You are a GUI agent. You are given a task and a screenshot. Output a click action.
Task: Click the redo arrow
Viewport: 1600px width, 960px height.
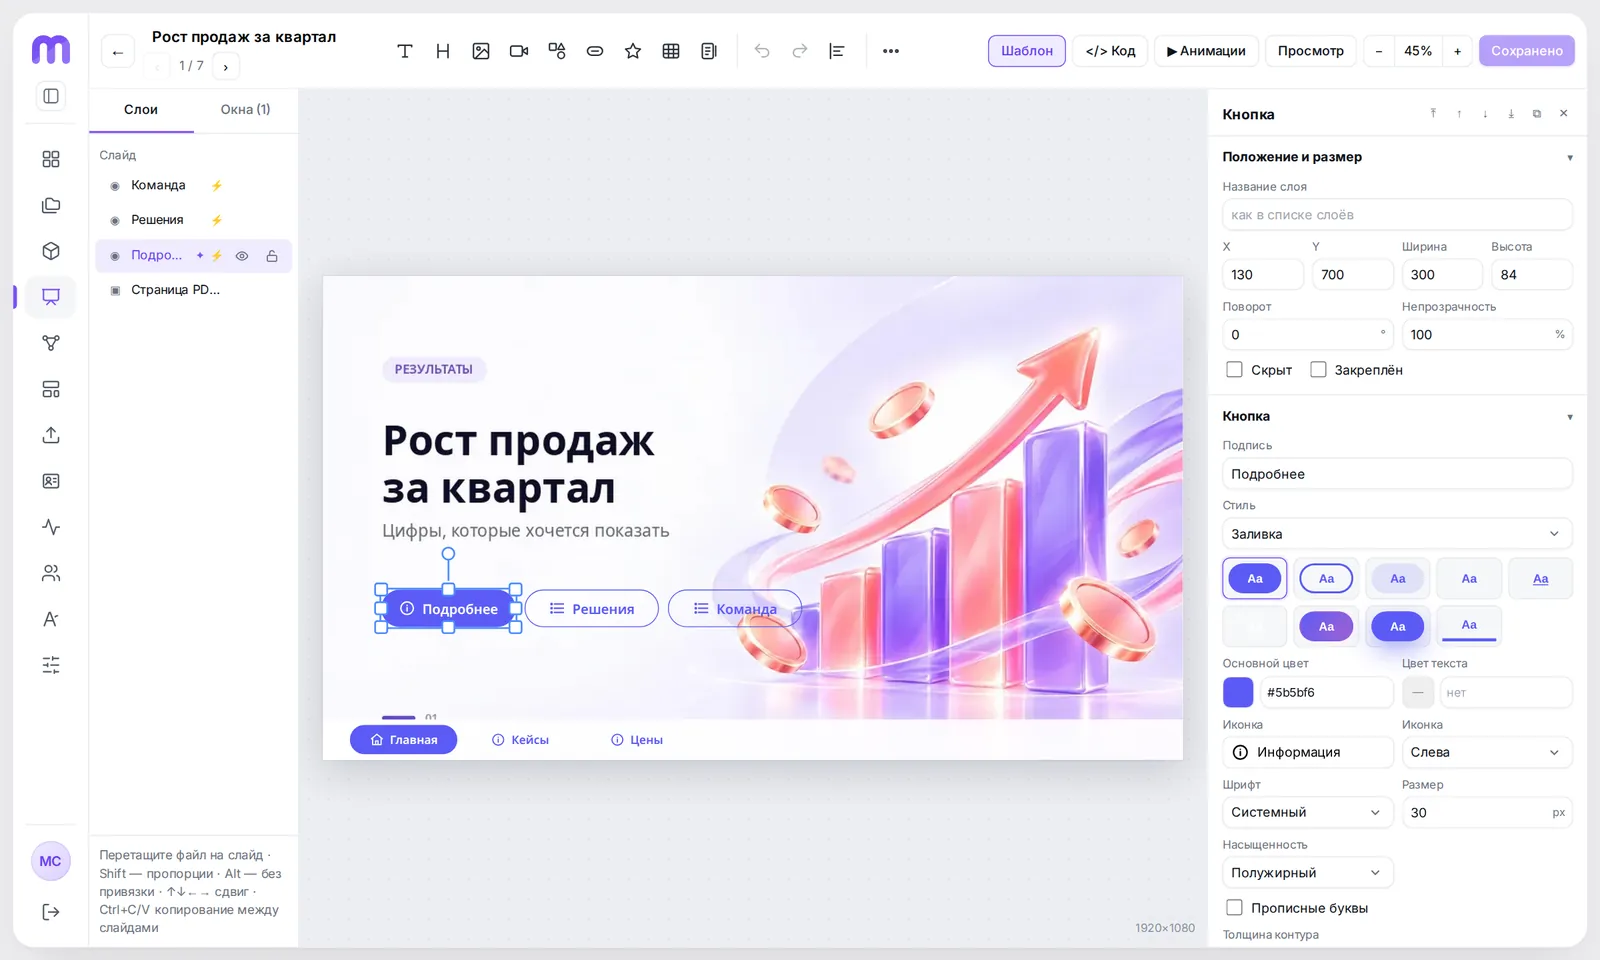[800, 51]
